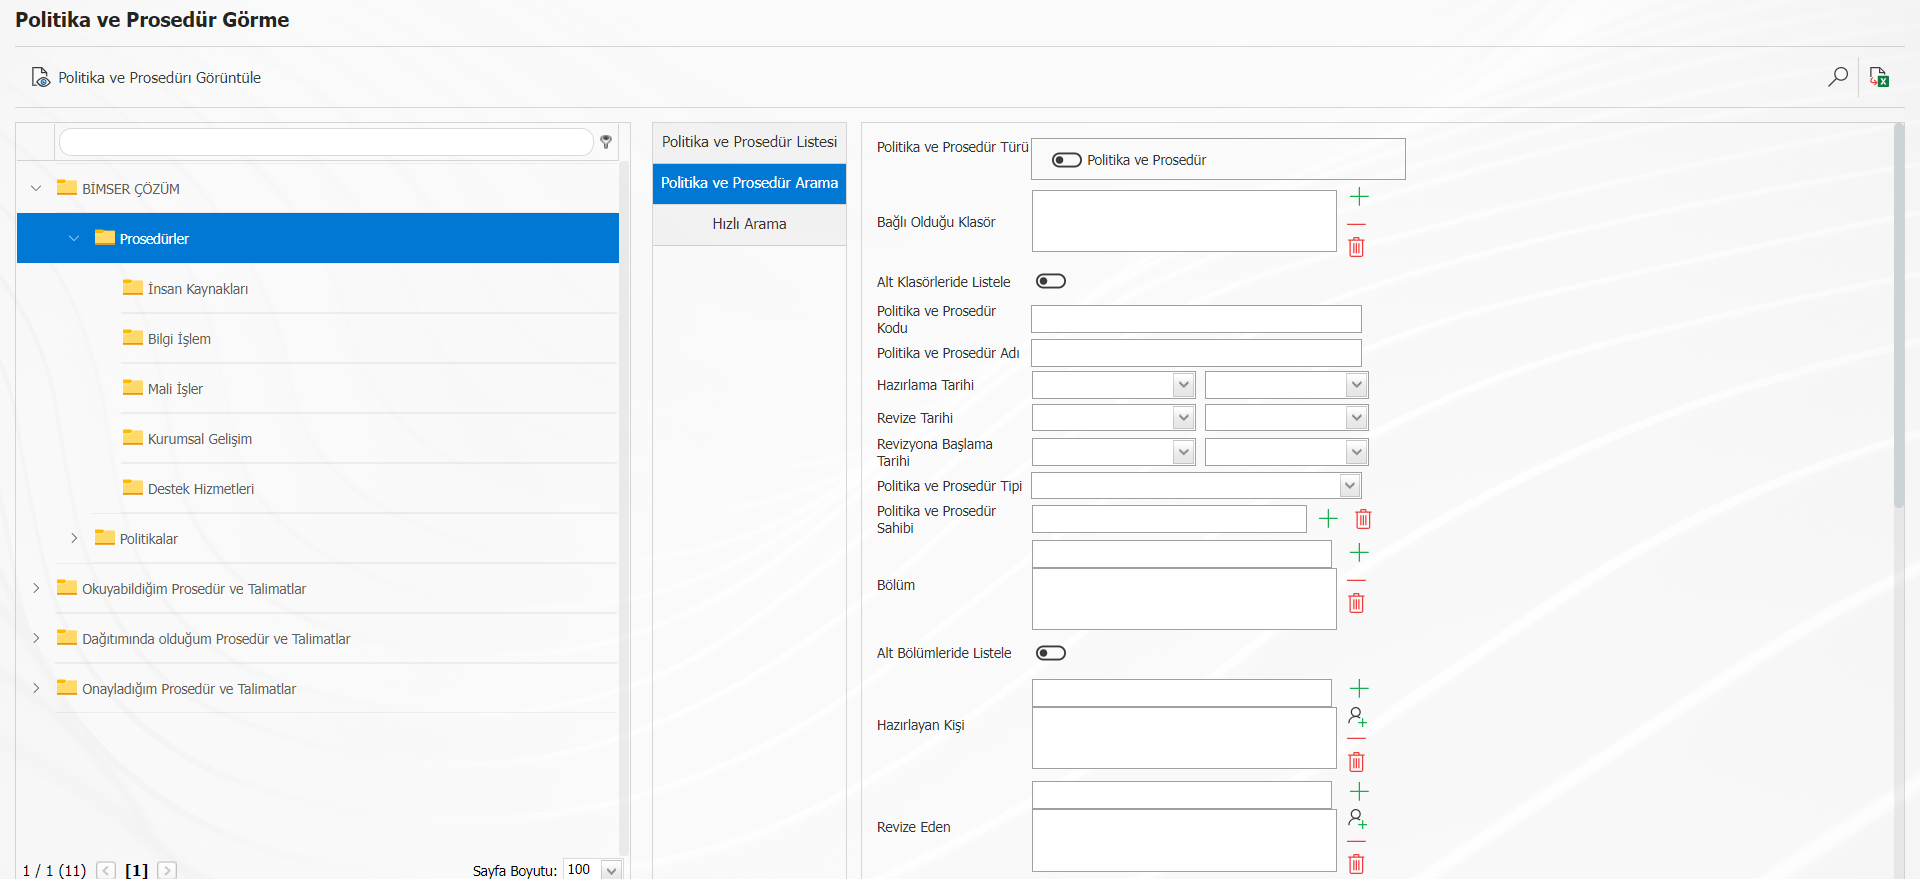This screenshot has width=1920, height=879.
Task: Click plus icon for Revize Eden
Action: coord(1359,791)
